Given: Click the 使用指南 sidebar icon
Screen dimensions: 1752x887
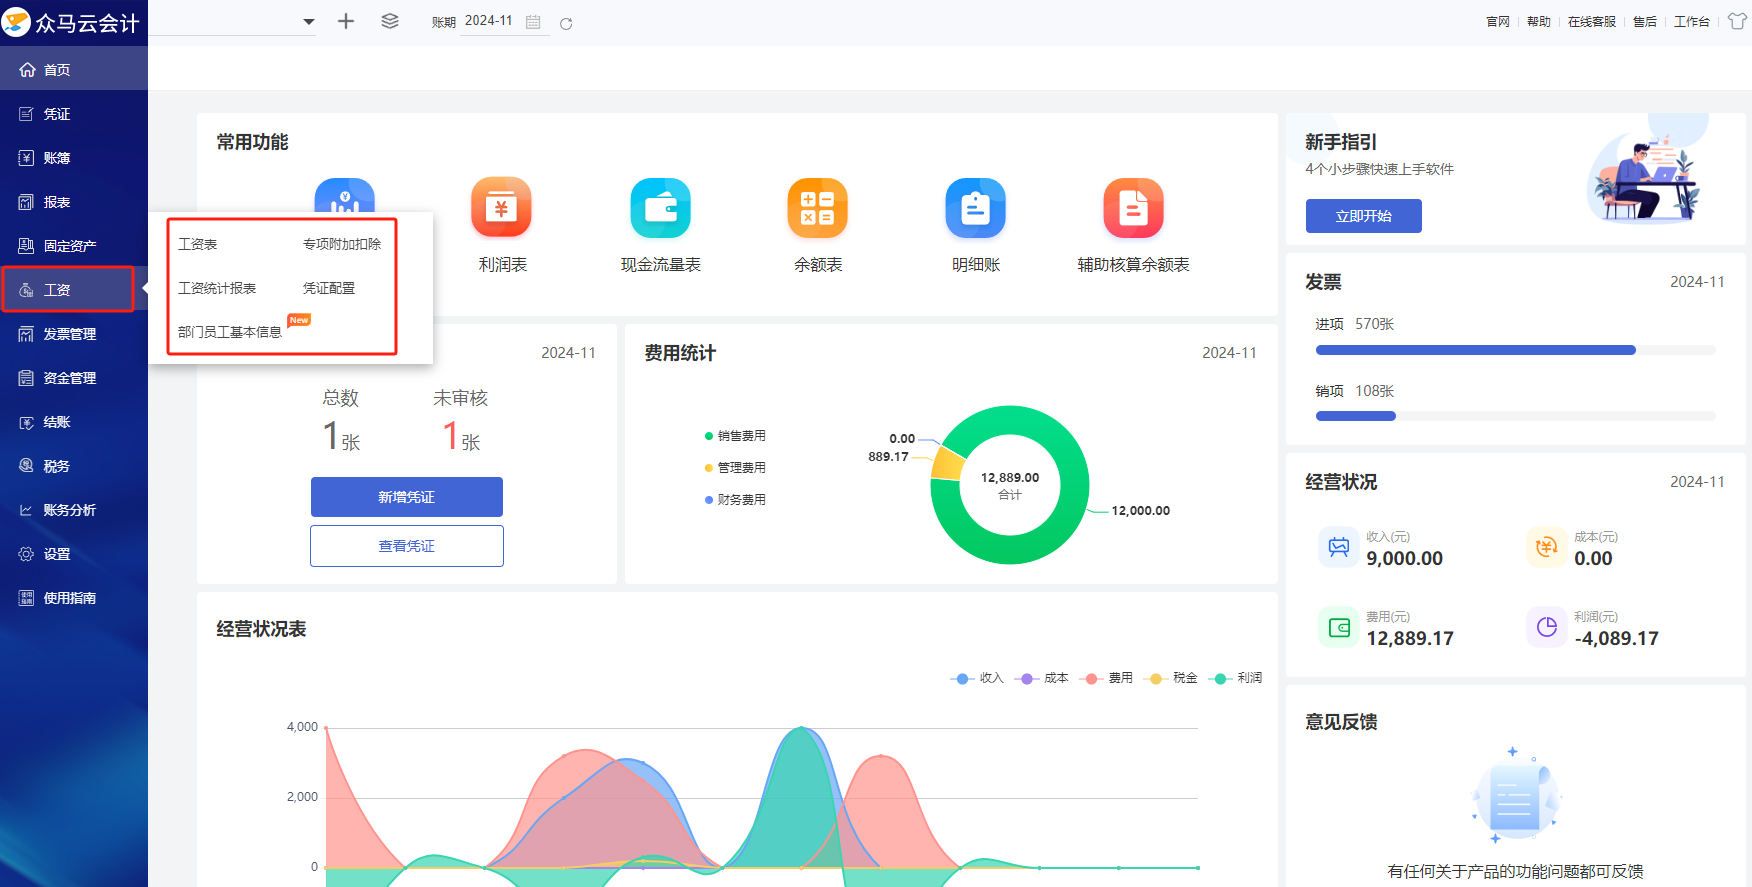Looking at the screenshot, I should 26,598.
